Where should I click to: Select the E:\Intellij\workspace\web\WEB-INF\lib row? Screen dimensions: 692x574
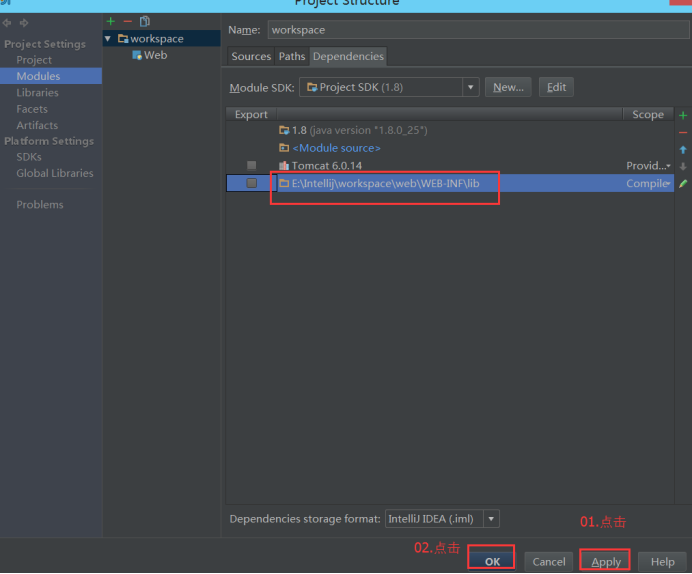[450, 183]
